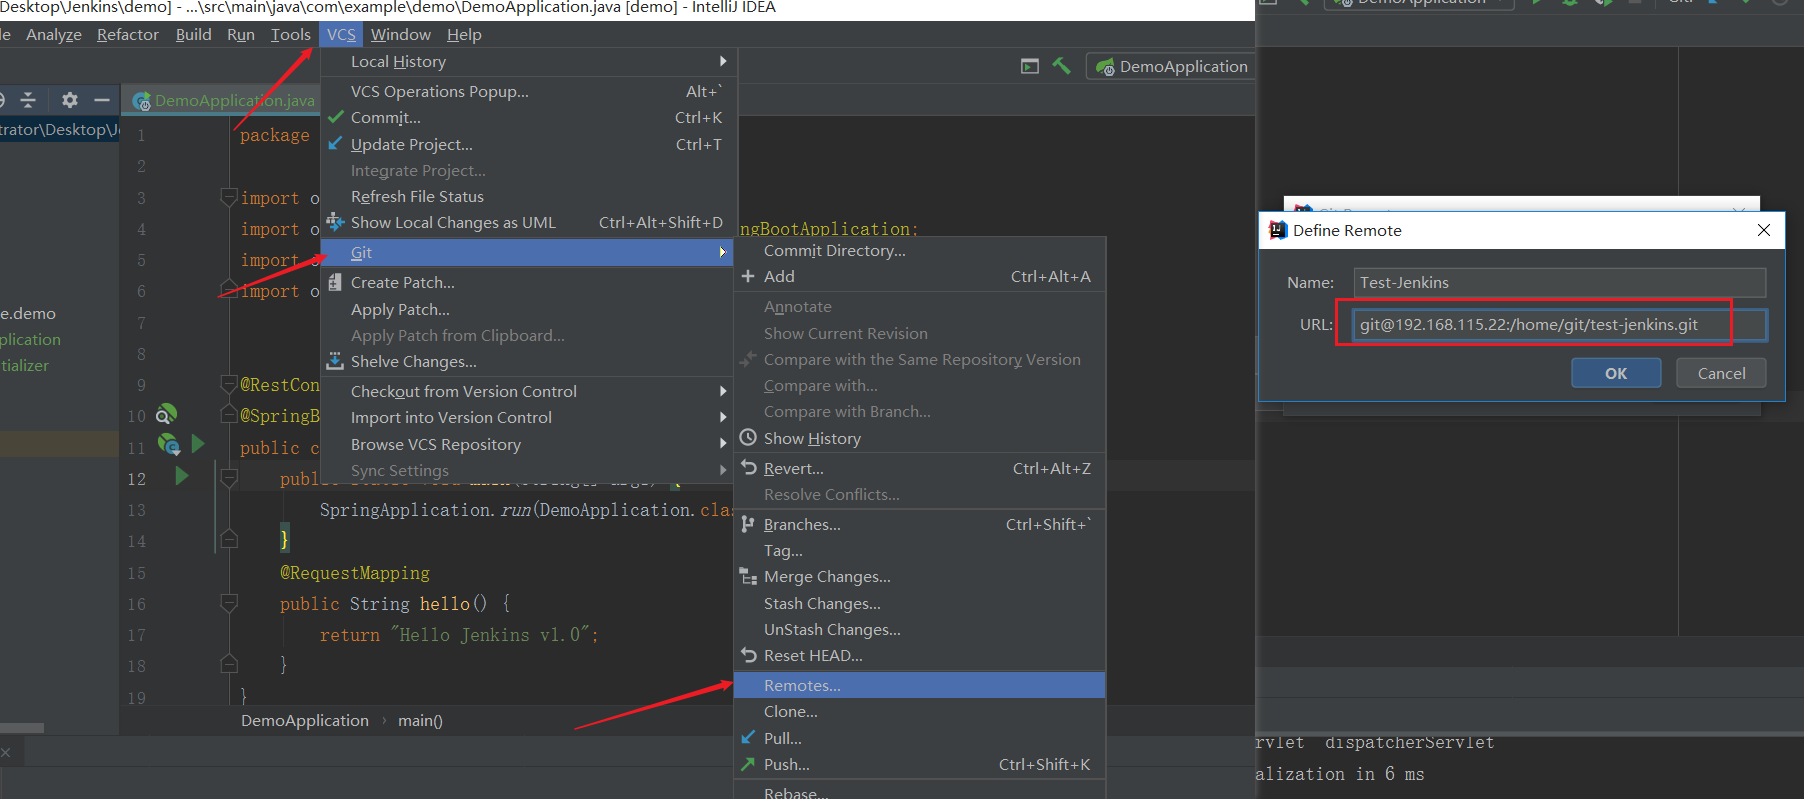This screenshot has width=1804, height=799.
Task: Open the Tools menu
Action: 291,35
